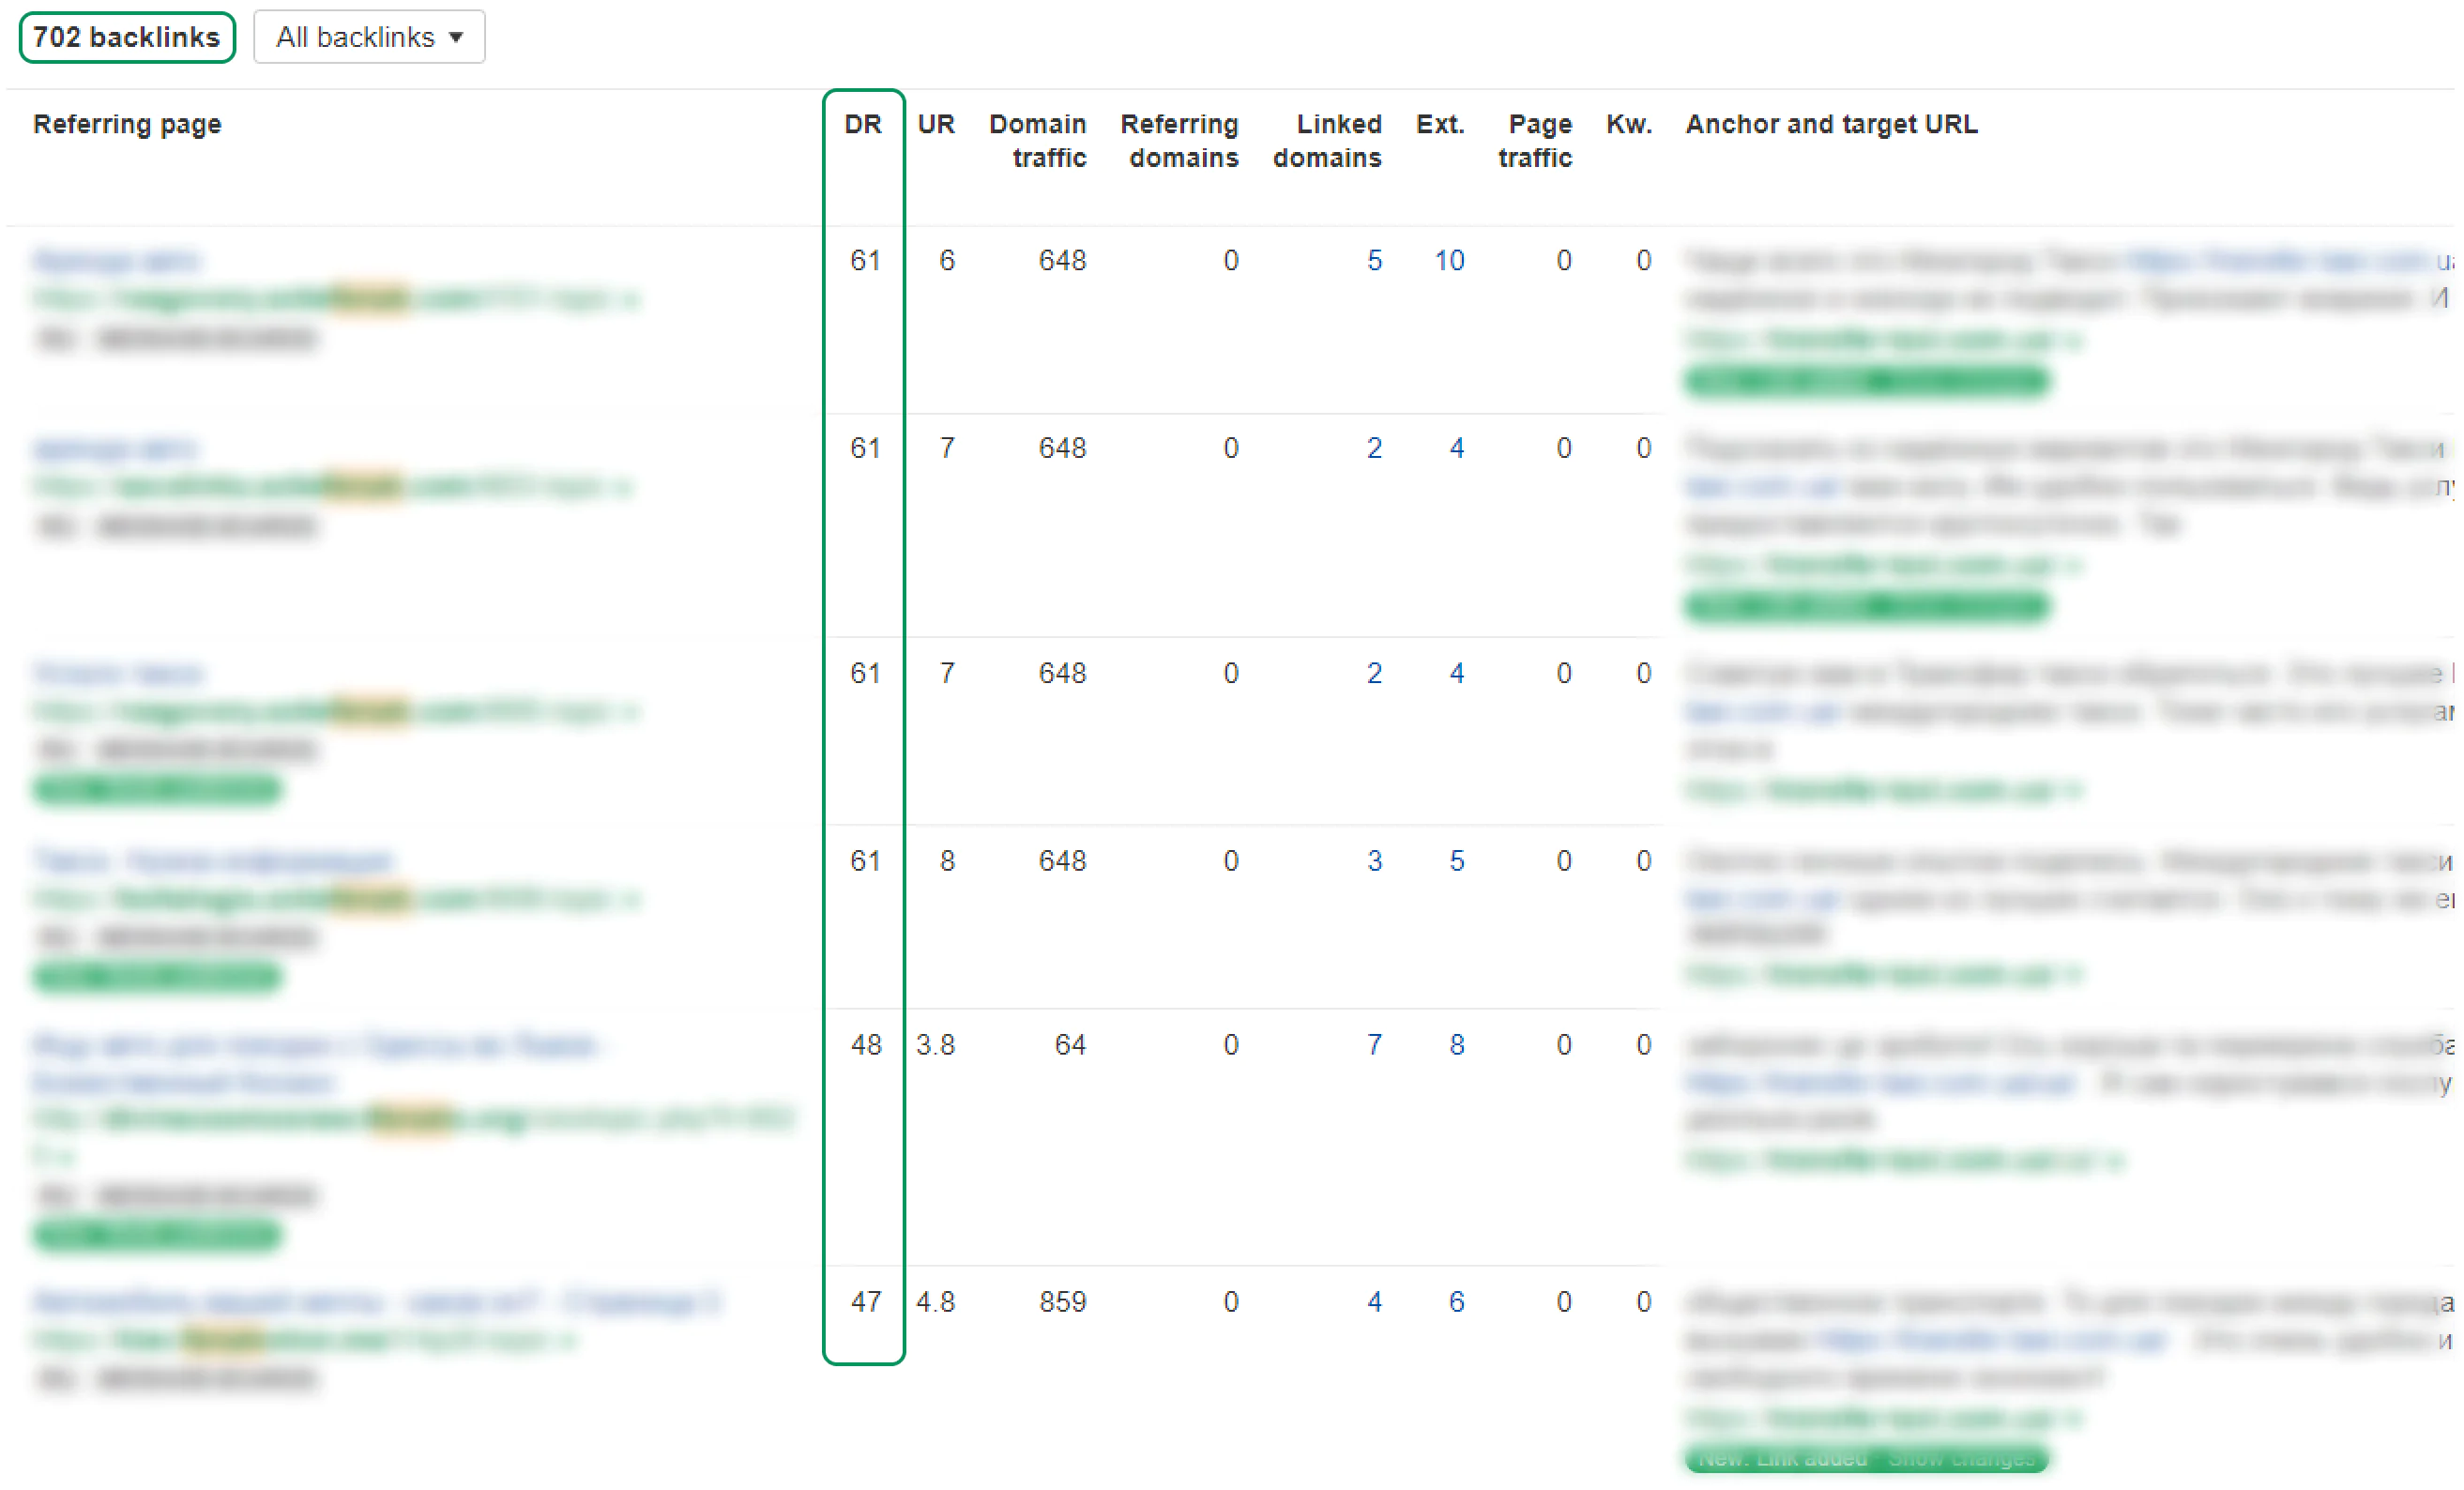Sort by the UR column header
This screenshot has width=2464, height=1490.
click(x=935, y=124)
